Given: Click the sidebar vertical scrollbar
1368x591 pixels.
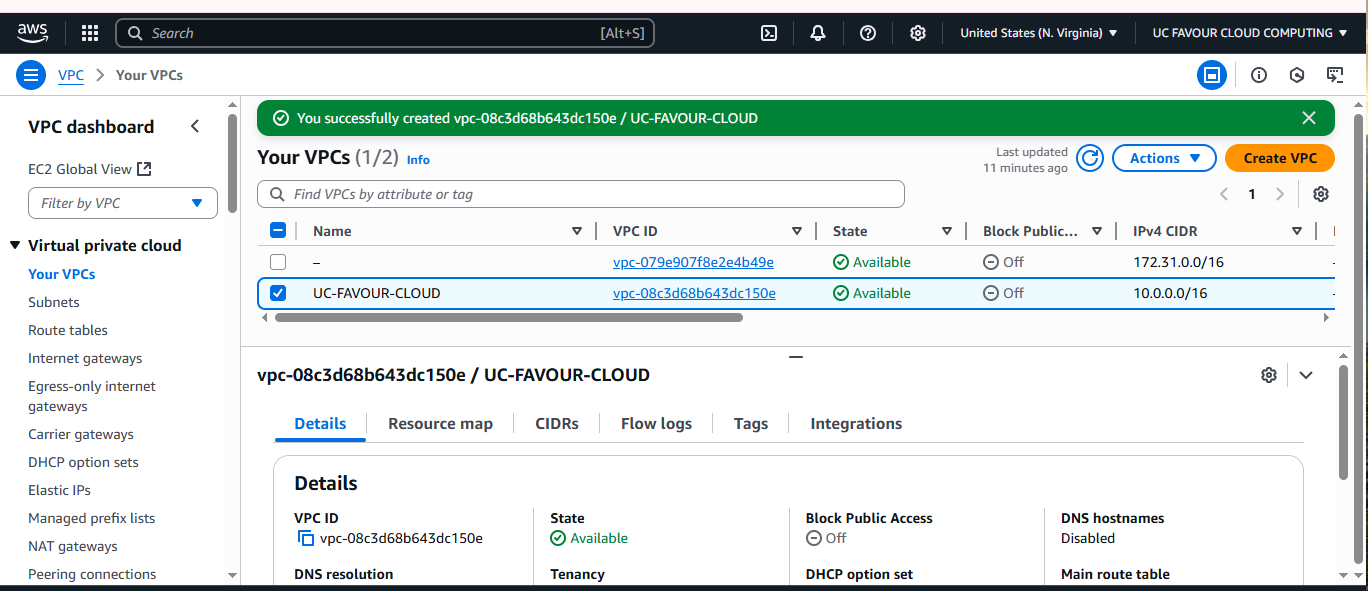Looking at the screenshot, I should tap(232, 165).
